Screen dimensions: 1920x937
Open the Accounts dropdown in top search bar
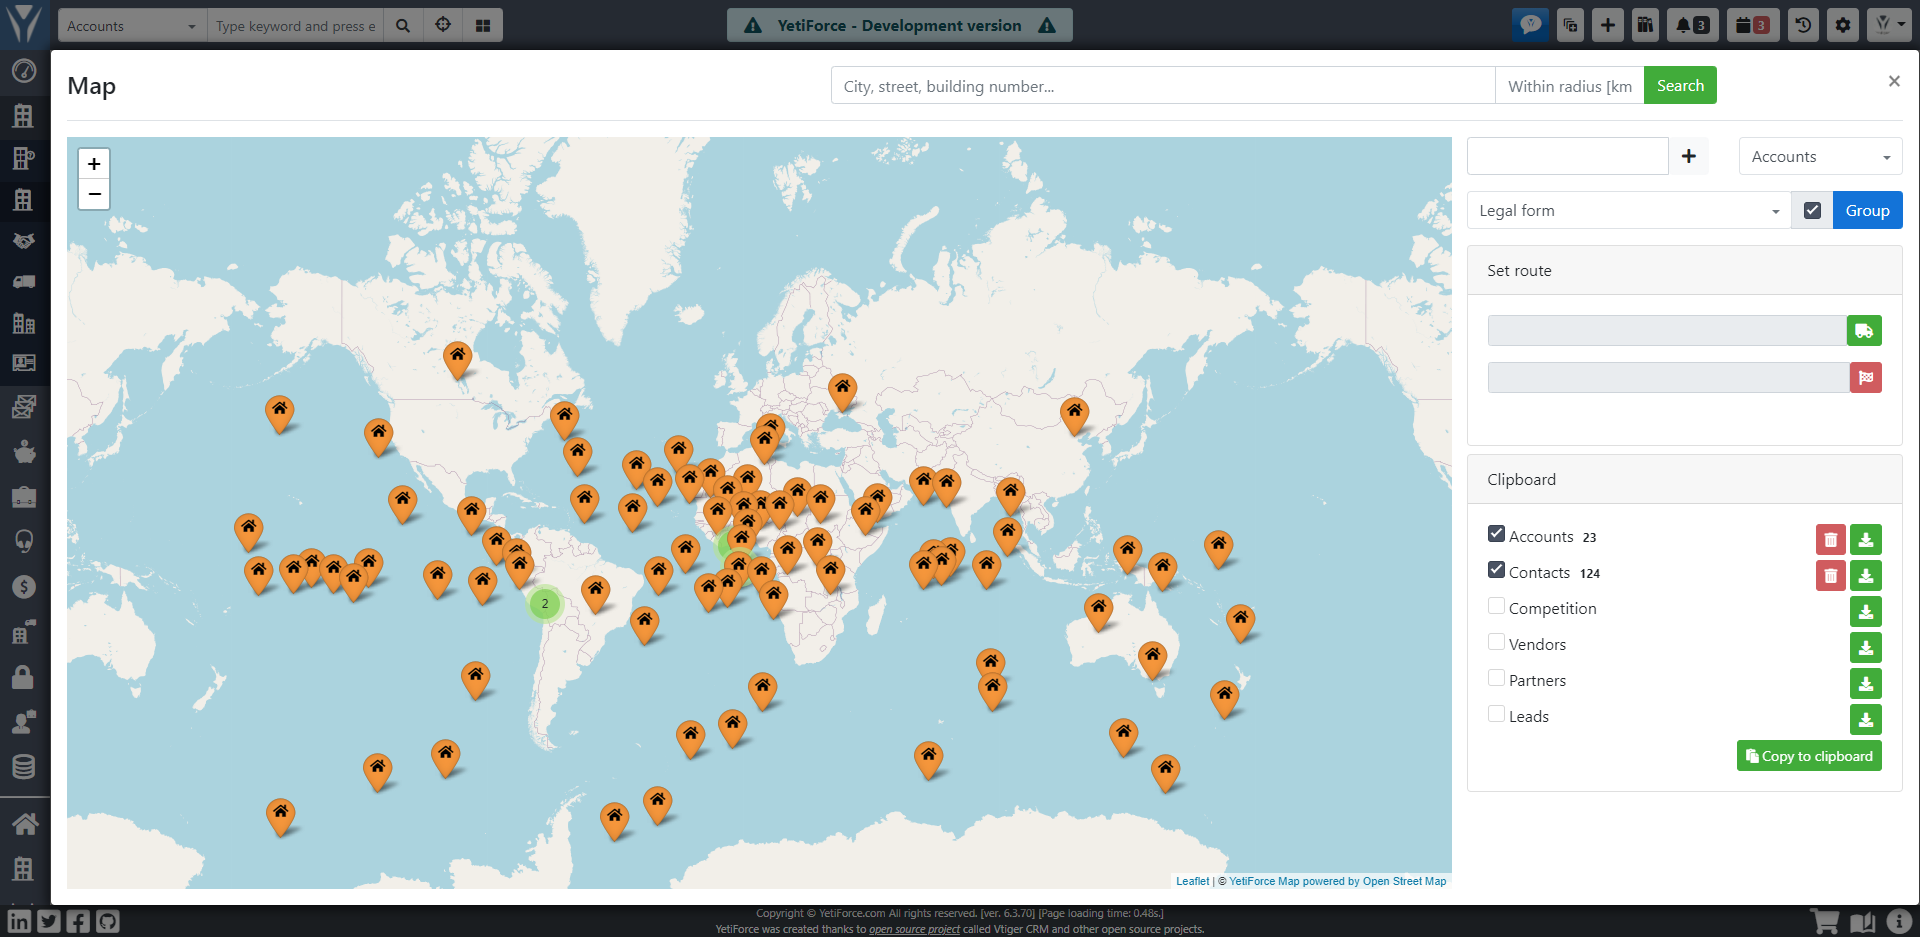pos(132,26)
